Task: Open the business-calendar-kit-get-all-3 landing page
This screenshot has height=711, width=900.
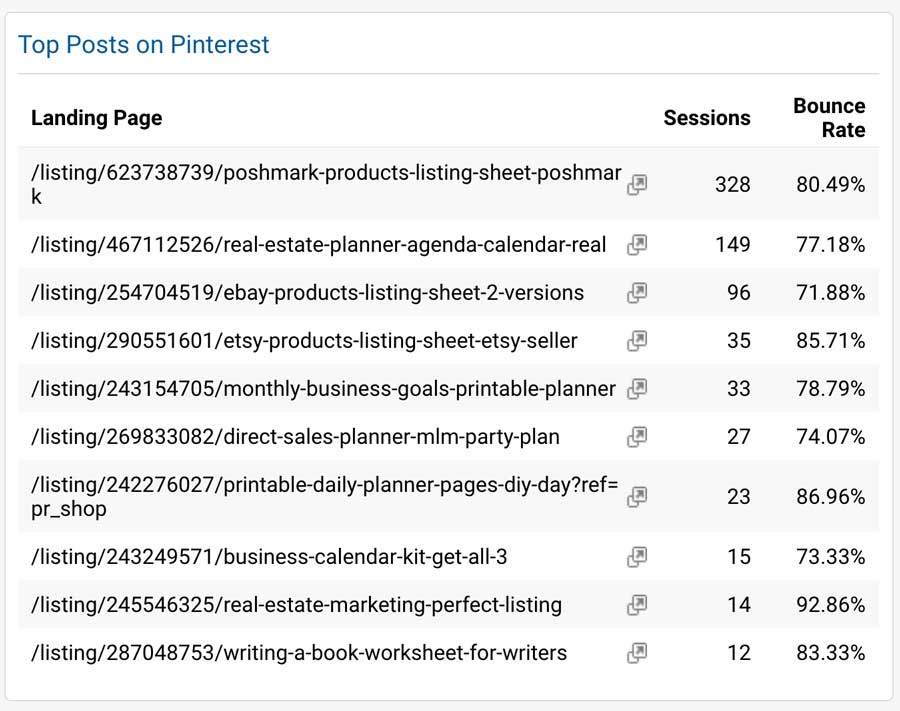Action: point(269,557)
